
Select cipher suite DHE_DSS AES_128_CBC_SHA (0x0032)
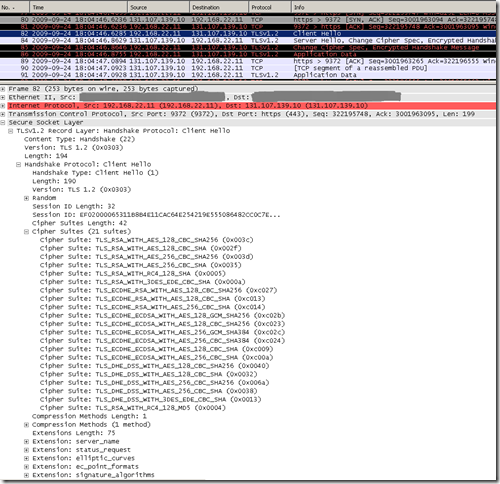(x=149, y=374)
